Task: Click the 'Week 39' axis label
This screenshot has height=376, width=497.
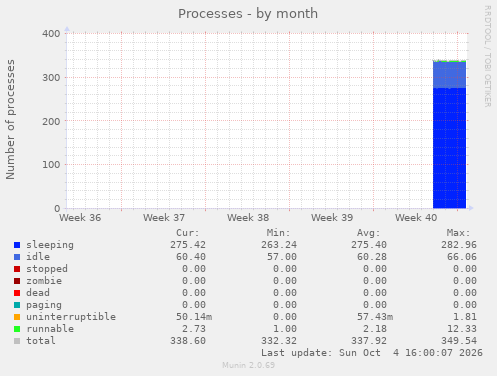Action: [x=332, y=218]
